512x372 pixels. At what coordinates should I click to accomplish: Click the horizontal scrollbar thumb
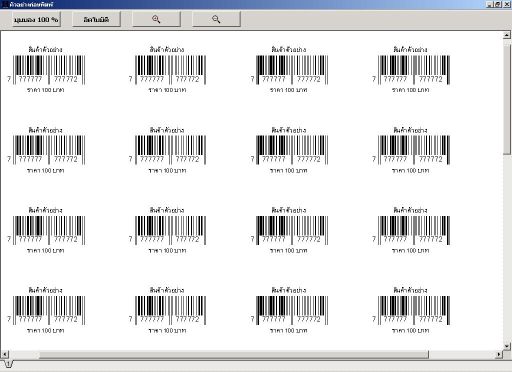(x=233, y=354)
